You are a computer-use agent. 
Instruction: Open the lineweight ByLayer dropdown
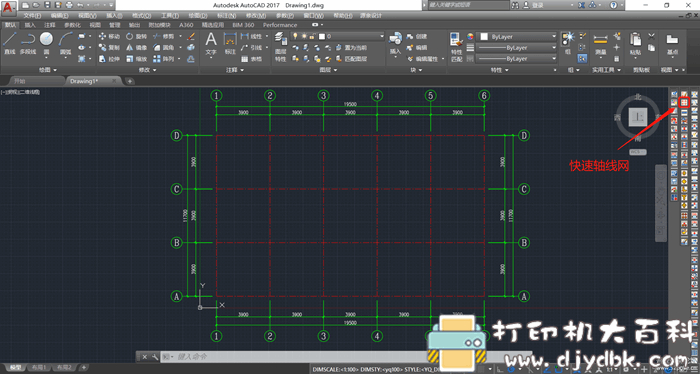[x=517, y=48]
